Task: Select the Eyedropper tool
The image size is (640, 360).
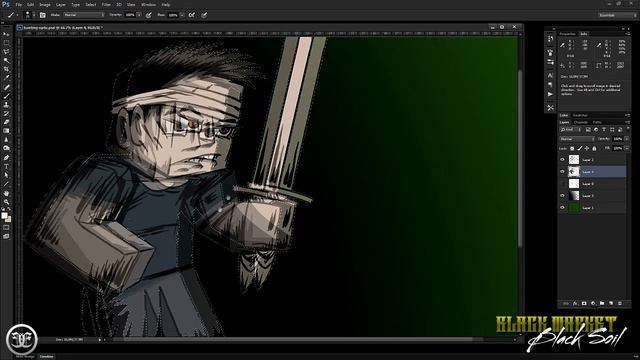Action: click(x=6, y=78)
